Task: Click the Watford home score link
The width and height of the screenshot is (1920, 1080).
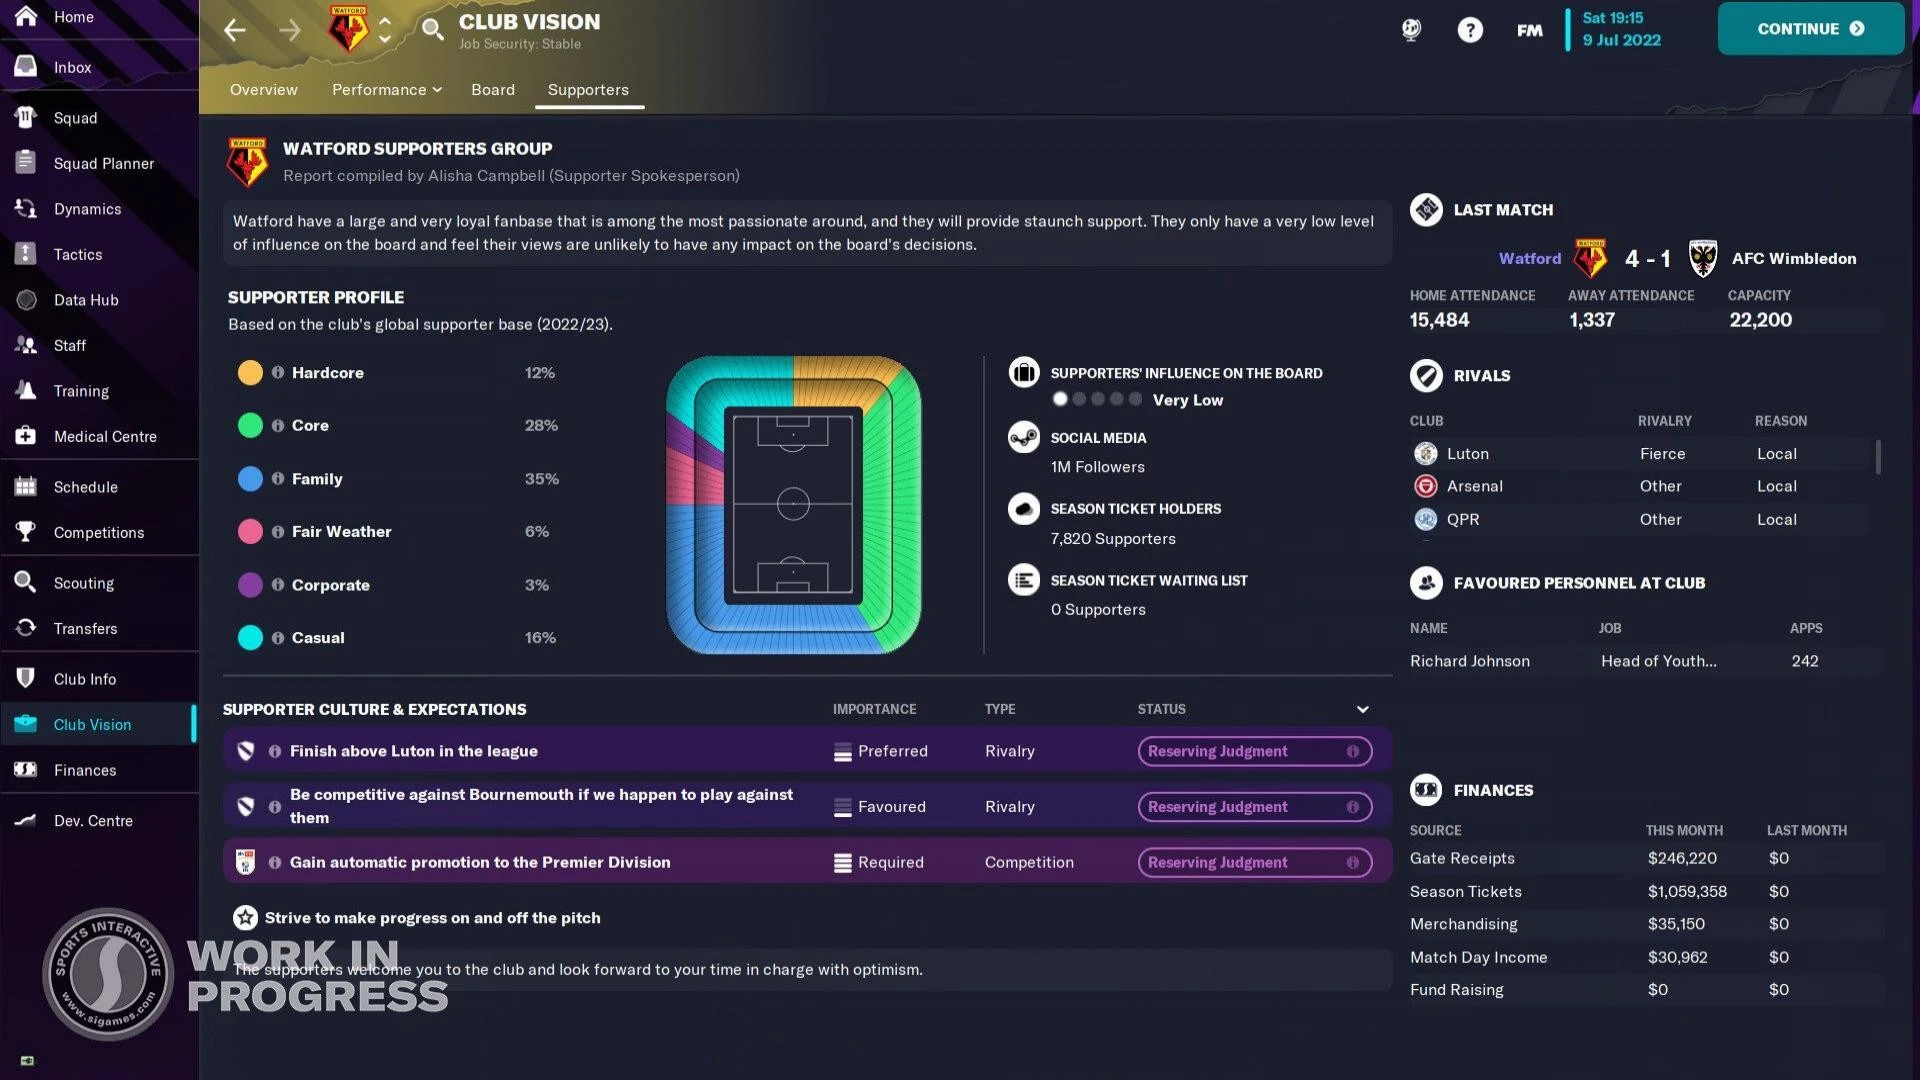Action: click(x=1631, y=257)
